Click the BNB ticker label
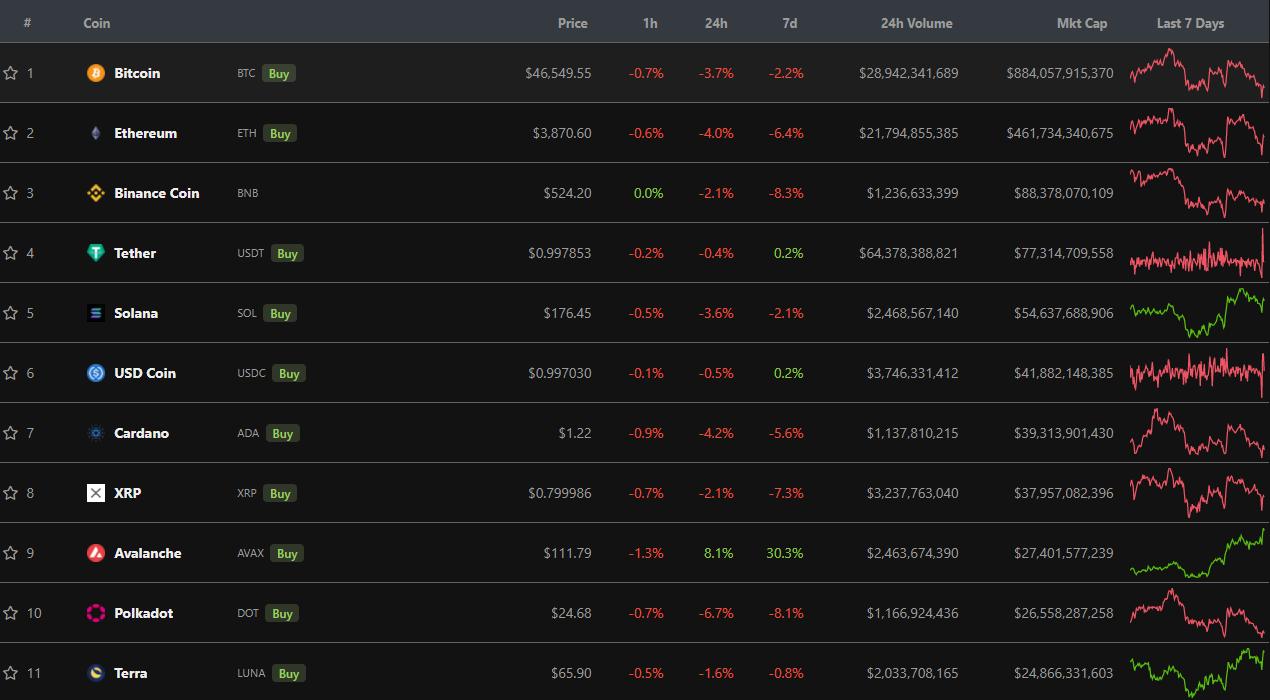1270x700 pixels. tap(248, 193)
